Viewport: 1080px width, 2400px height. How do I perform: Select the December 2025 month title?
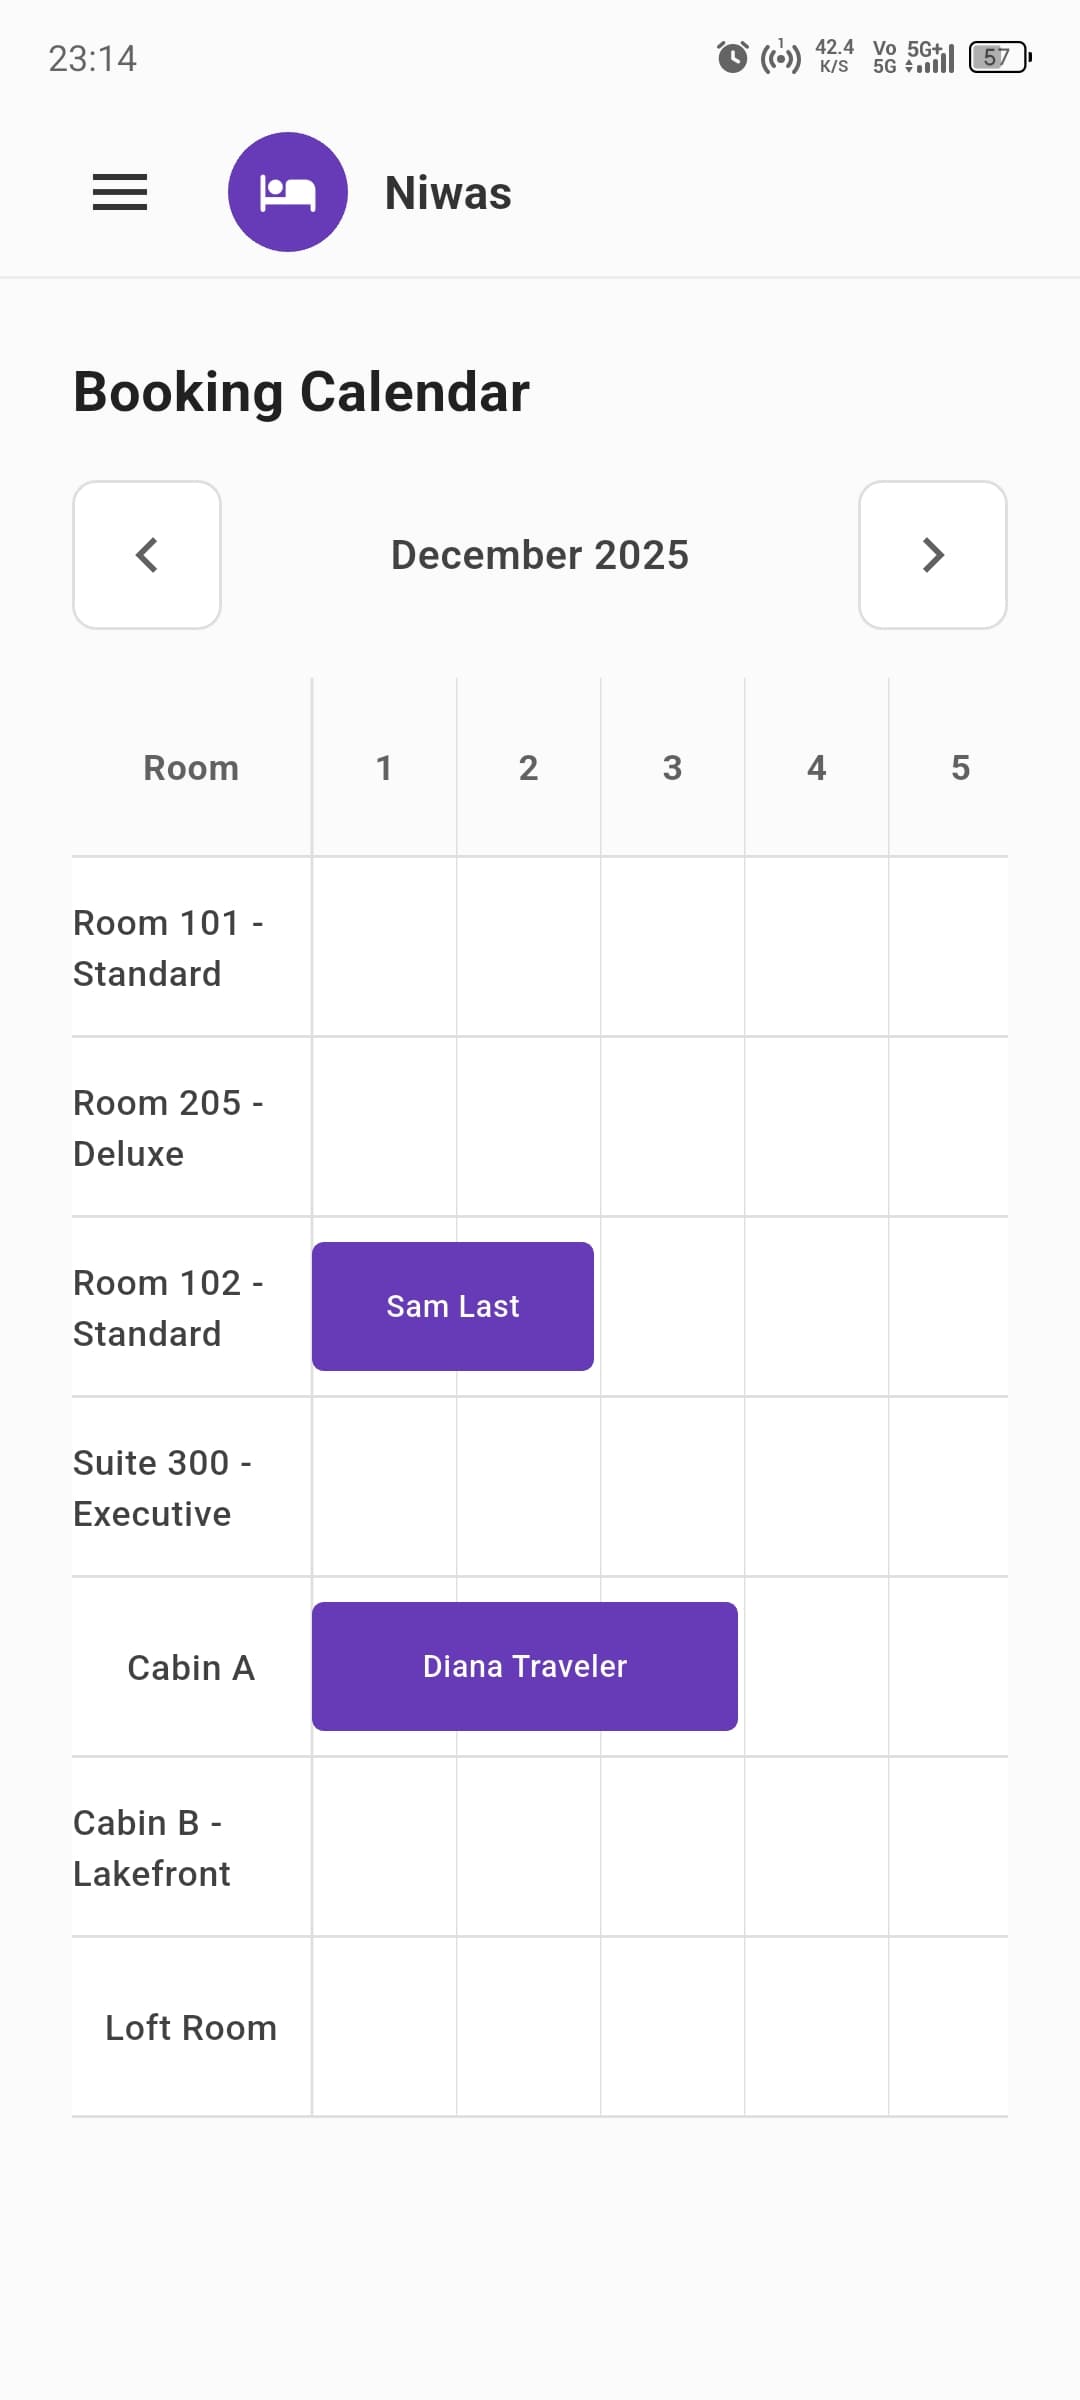tap(539, 555)
